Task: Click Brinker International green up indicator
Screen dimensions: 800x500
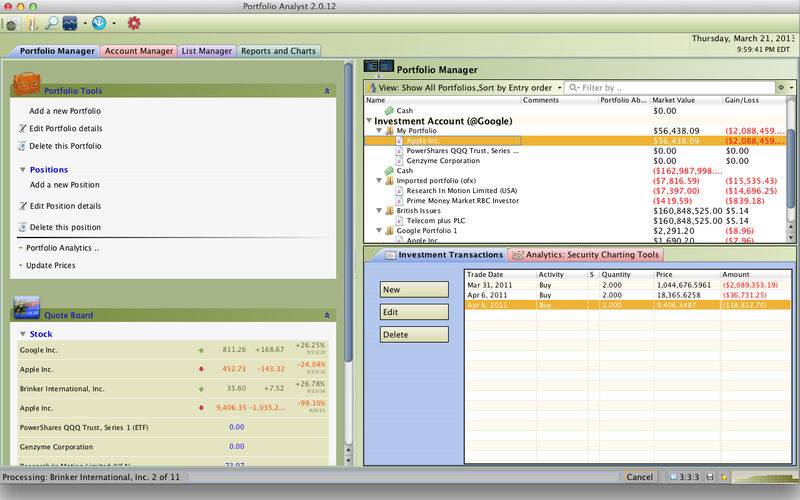Action: pos(201,389)
